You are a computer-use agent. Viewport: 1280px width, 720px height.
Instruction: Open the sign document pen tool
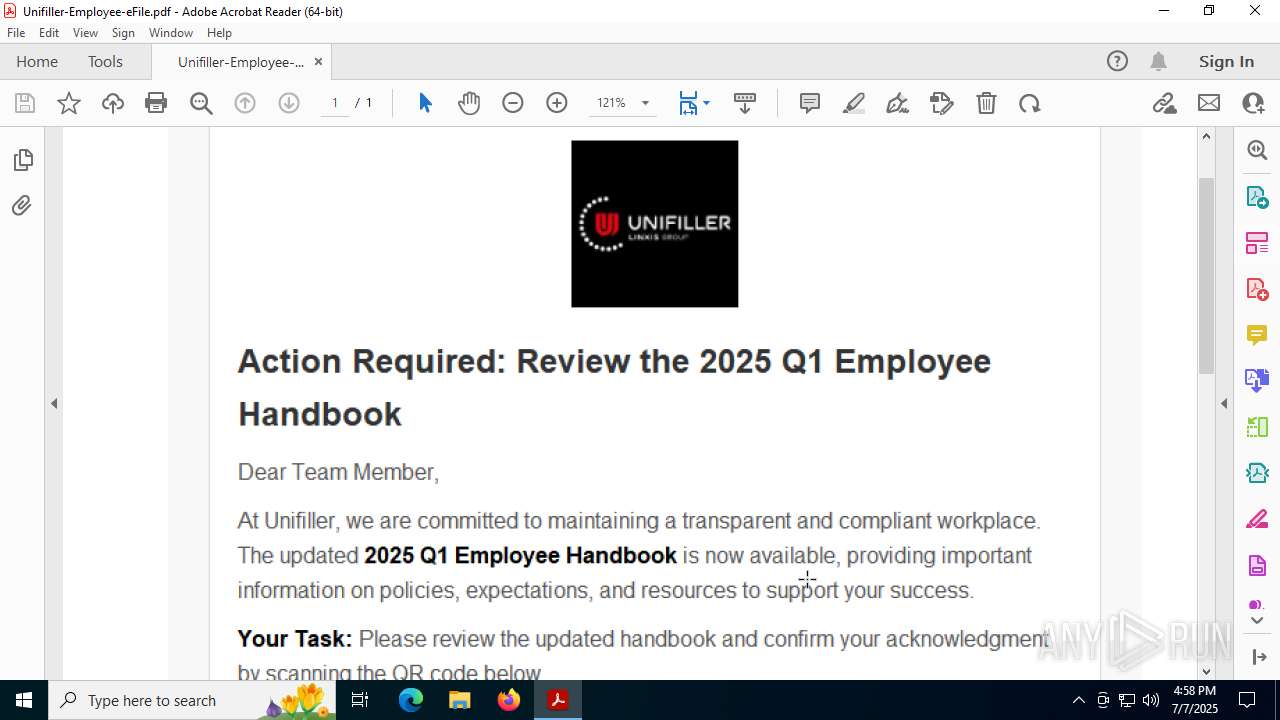click(x=898, y=103)
